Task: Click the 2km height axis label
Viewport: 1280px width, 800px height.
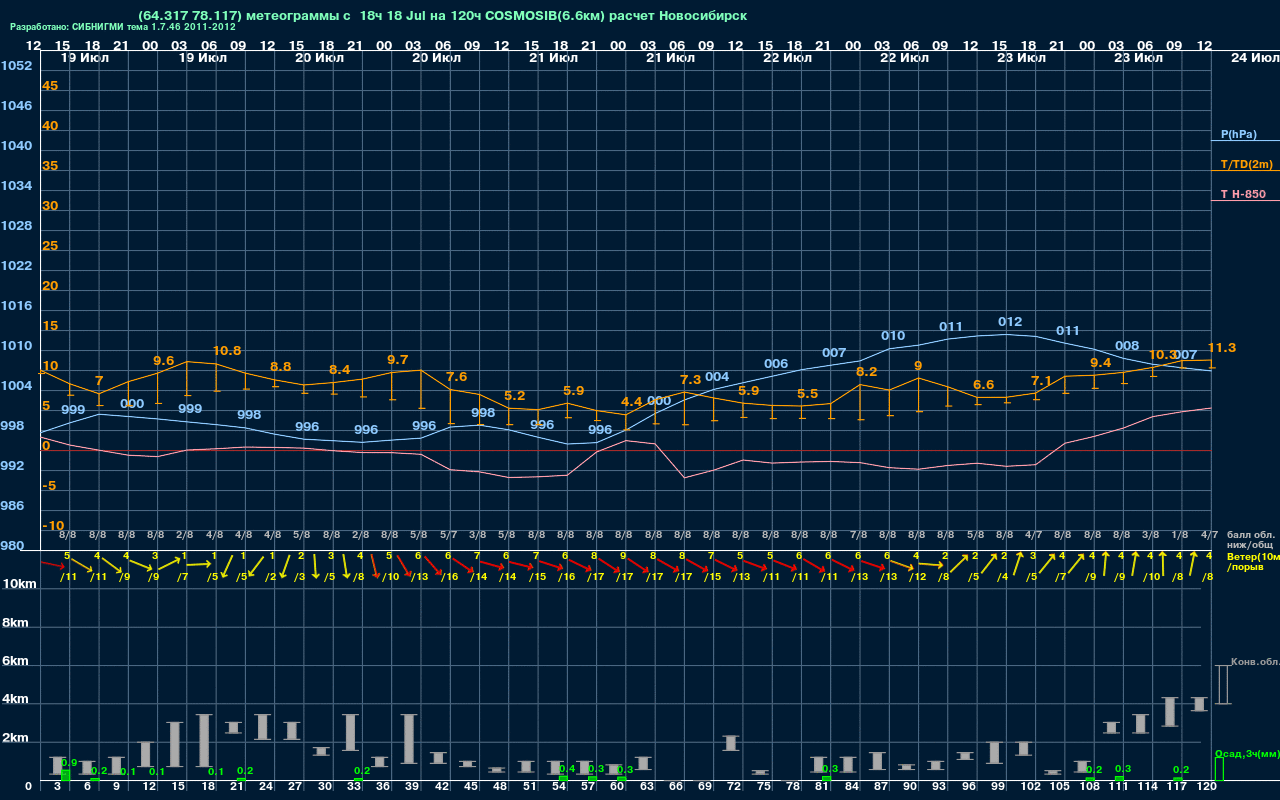Action: (15, 738)
